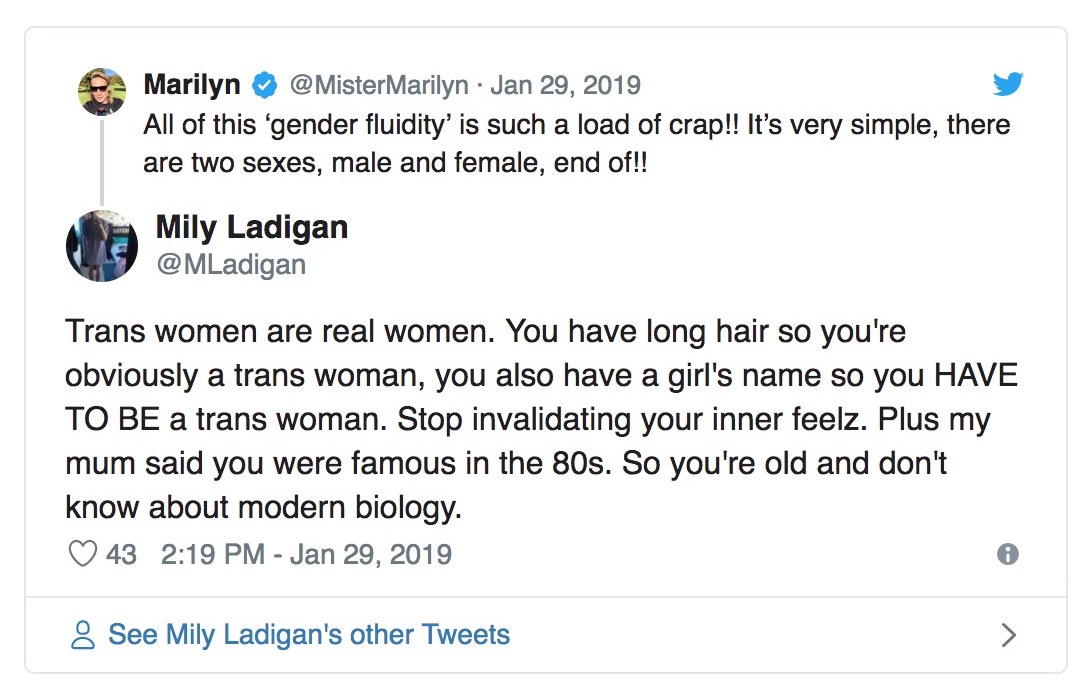Image resolution: width=1089 pixels, height=697 pixels.
Task: Open Mily Ladigan's profile avatar
Action: point(102,246)
